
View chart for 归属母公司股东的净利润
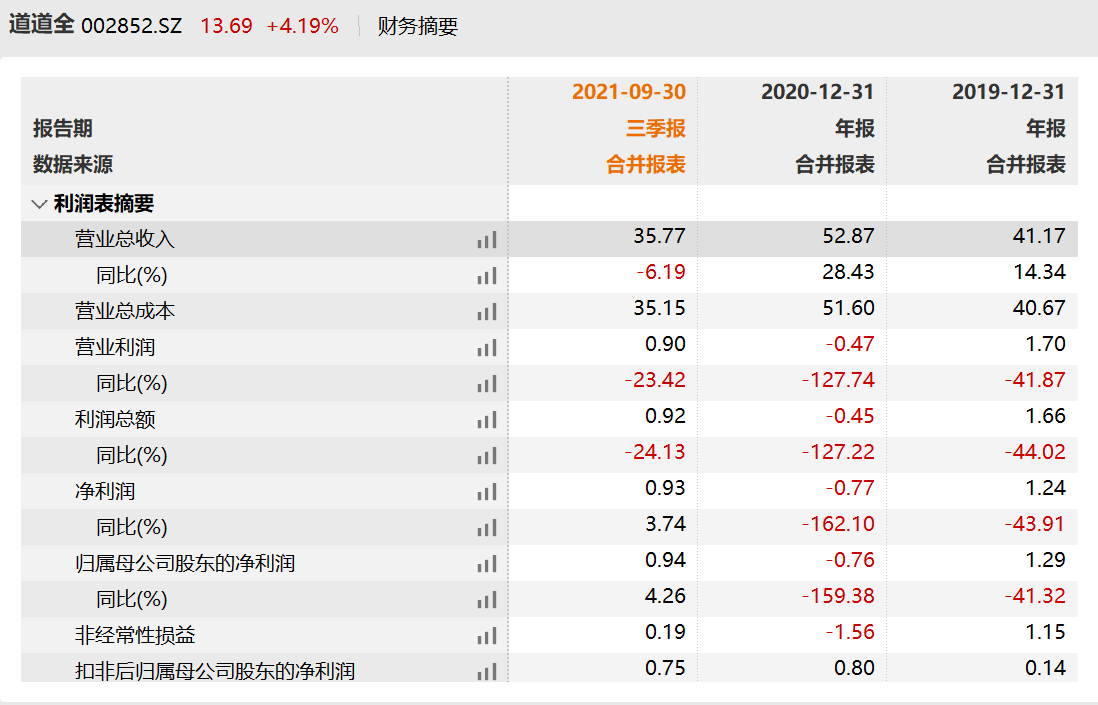tap(487, 564)
